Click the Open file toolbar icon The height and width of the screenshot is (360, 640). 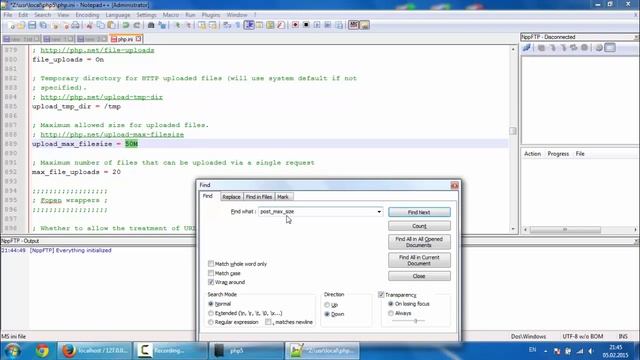21,25
